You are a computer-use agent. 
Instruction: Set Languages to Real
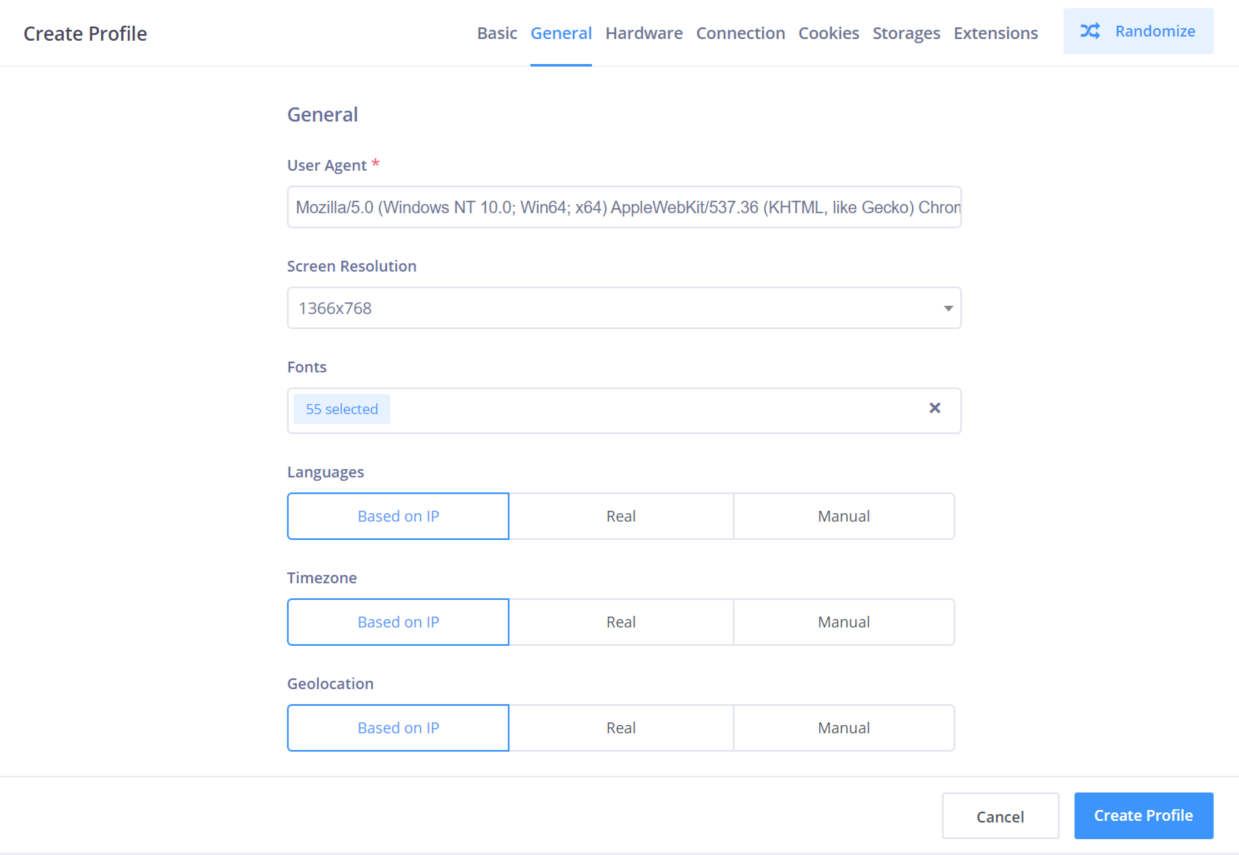click(x=621, y=516)
